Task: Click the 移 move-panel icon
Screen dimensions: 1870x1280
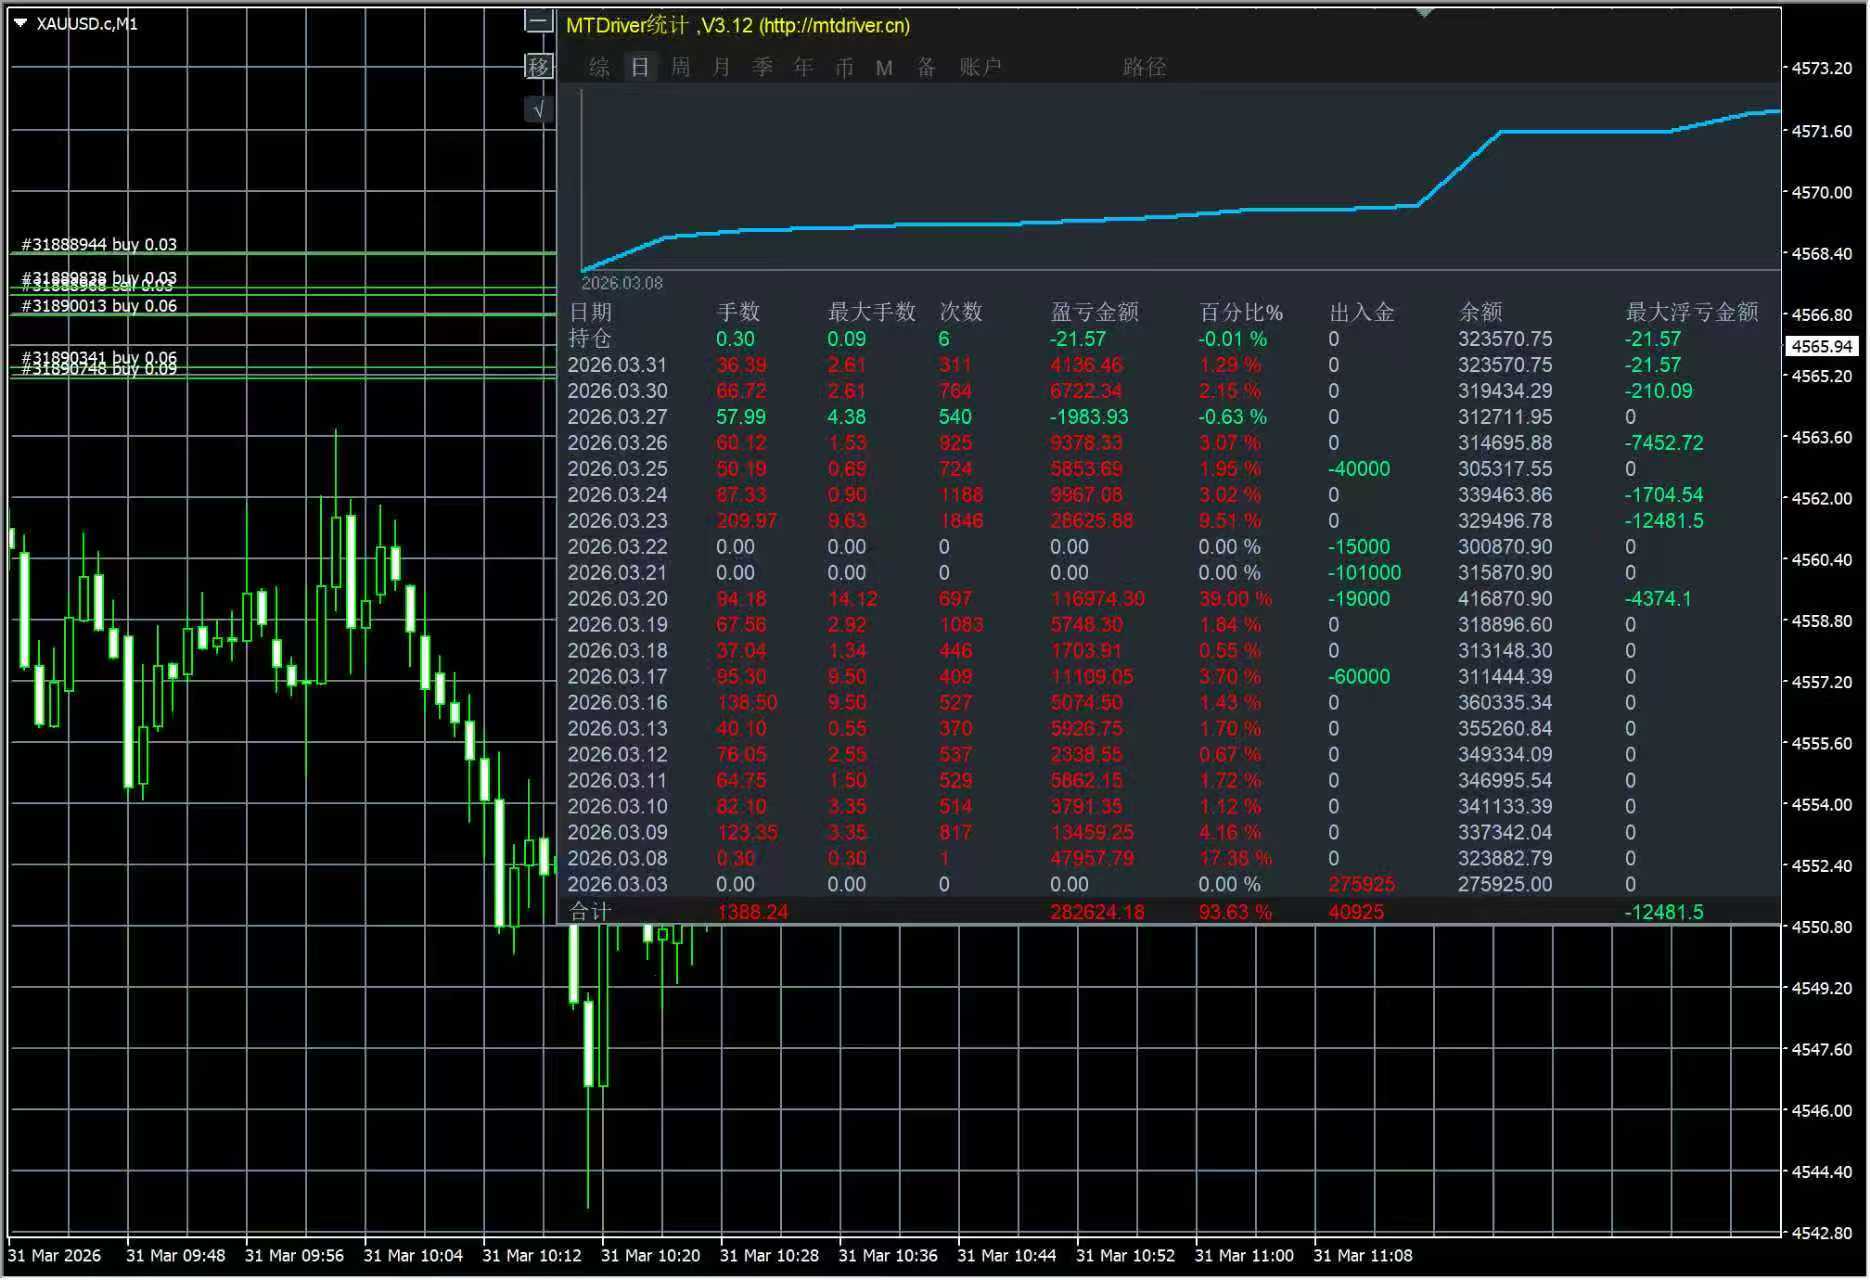Action: [x=539, y=66]
